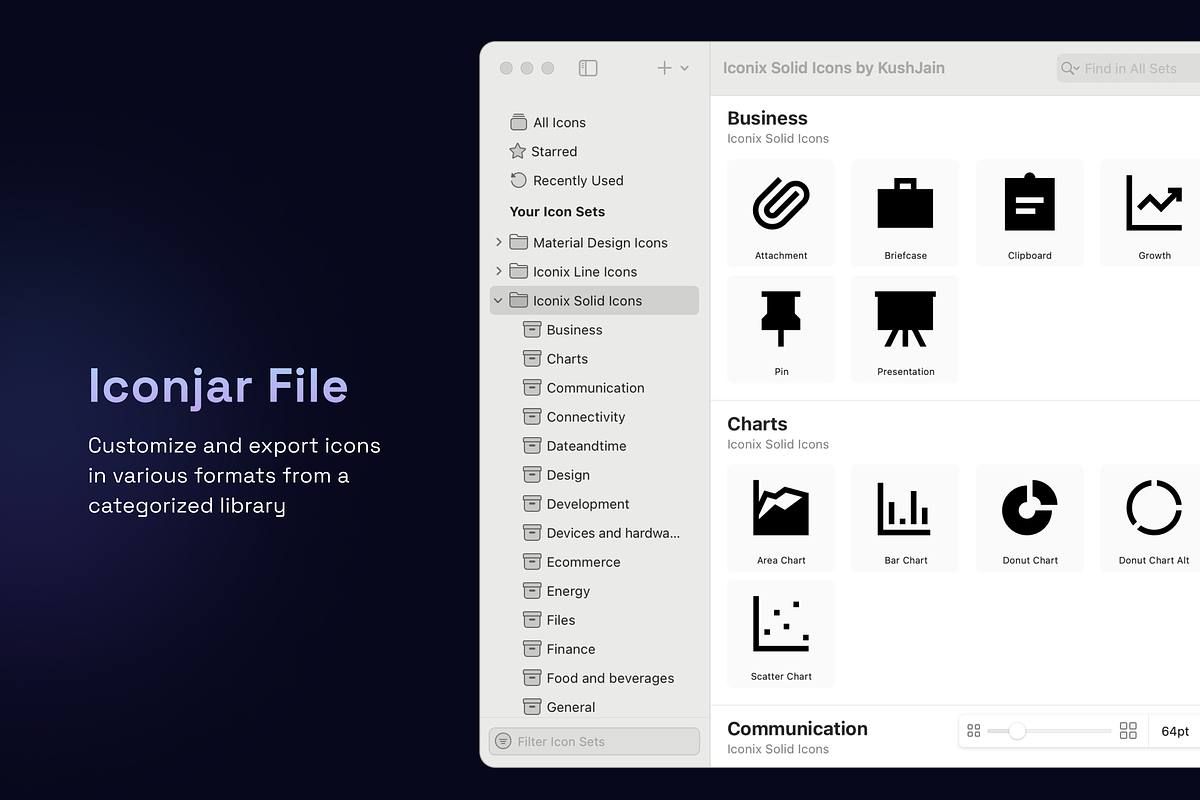Select Iconix Solid Icons set
Image resolution: width=1200 pixels, height=800 pixels.
(x=594, y=300)
